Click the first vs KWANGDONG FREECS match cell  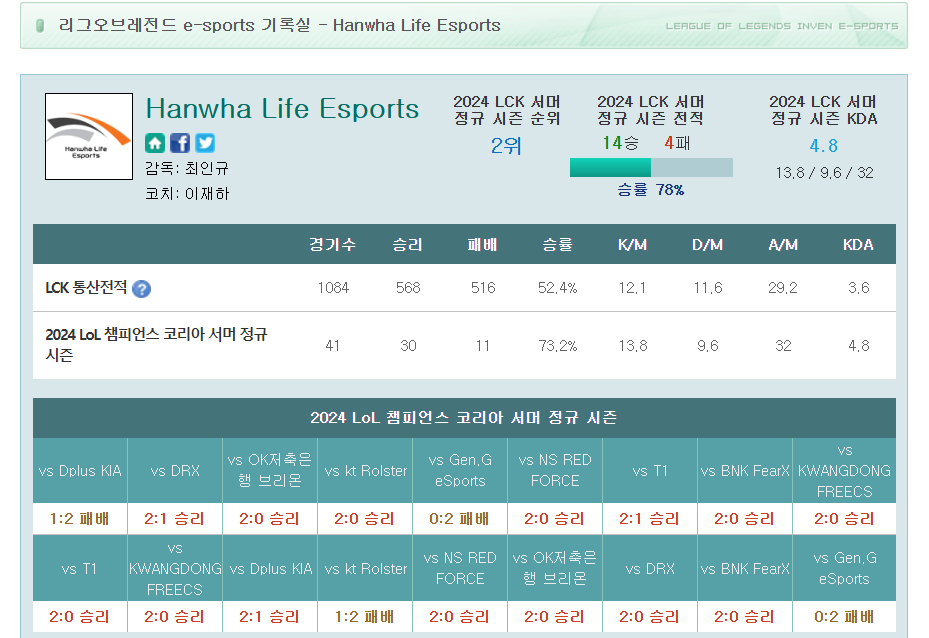844,471
